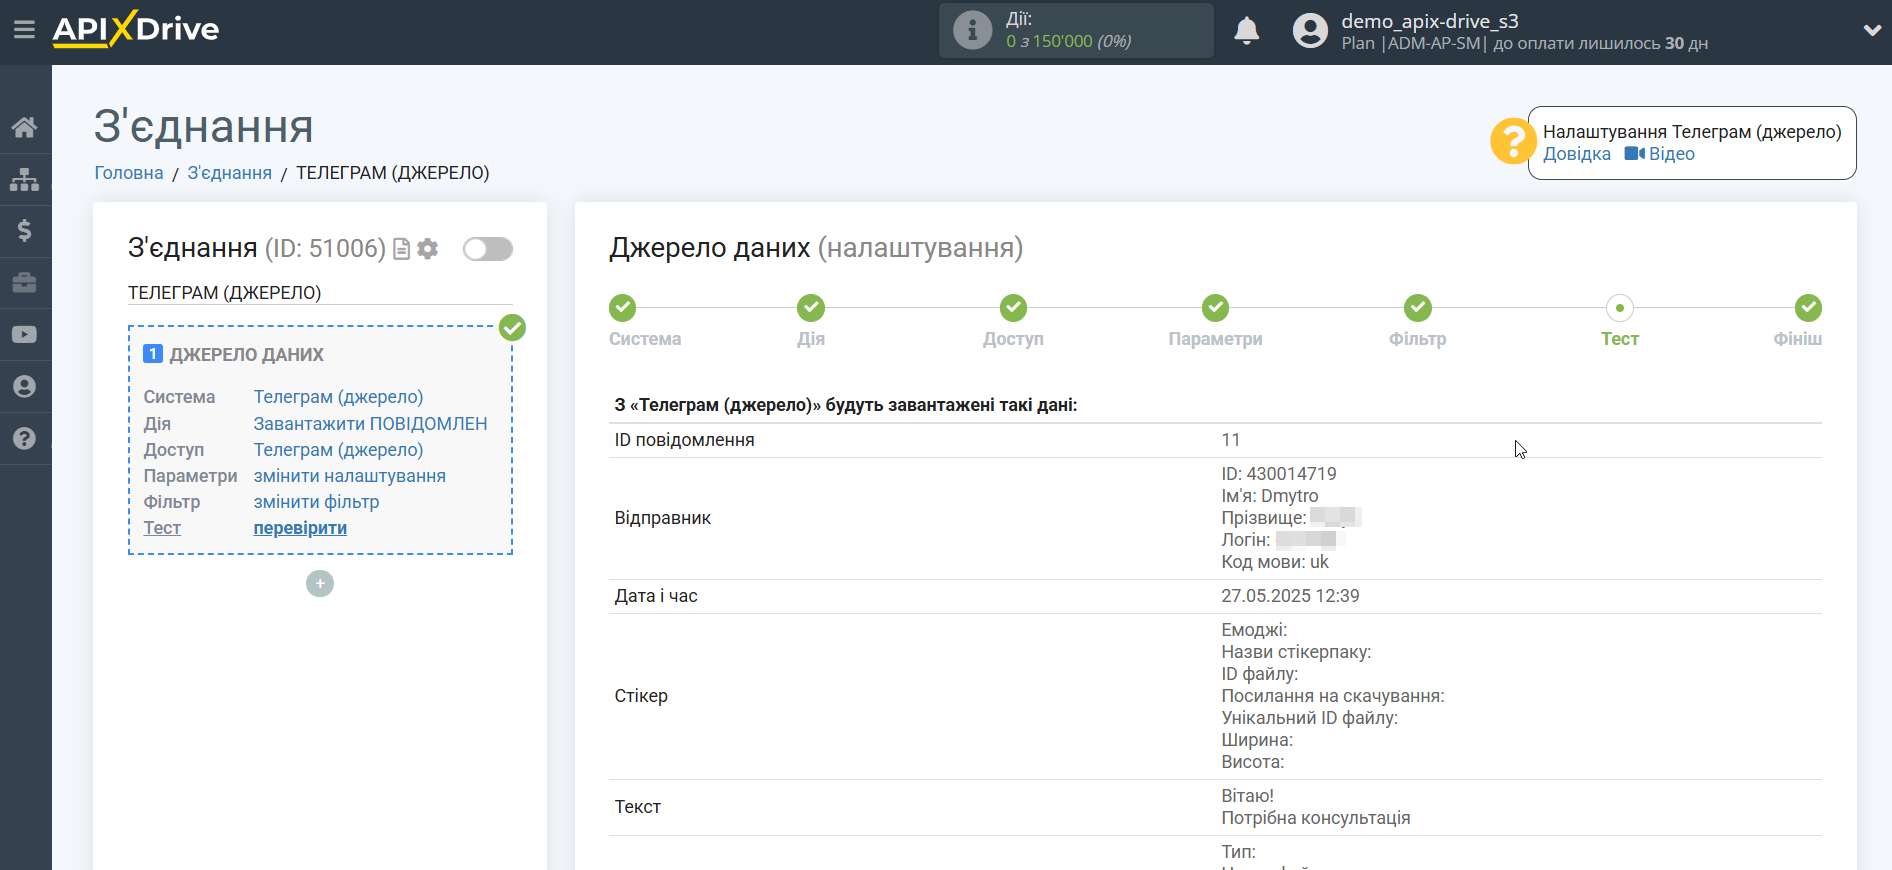Click the green checkmark on data source block

coord(512,327)
